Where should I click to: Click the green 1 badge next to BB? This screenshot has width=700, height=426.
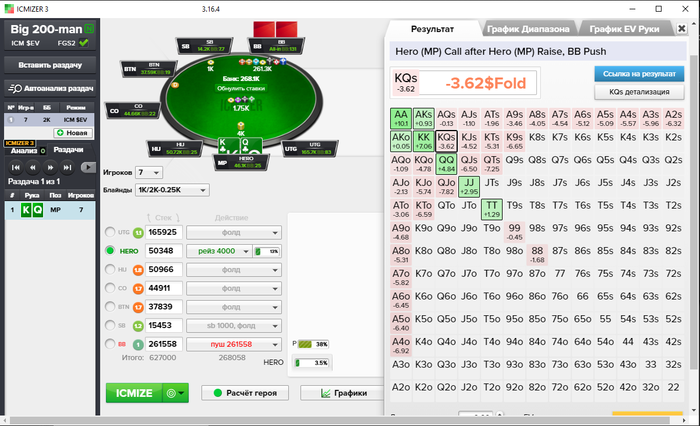tap(138, 344)
